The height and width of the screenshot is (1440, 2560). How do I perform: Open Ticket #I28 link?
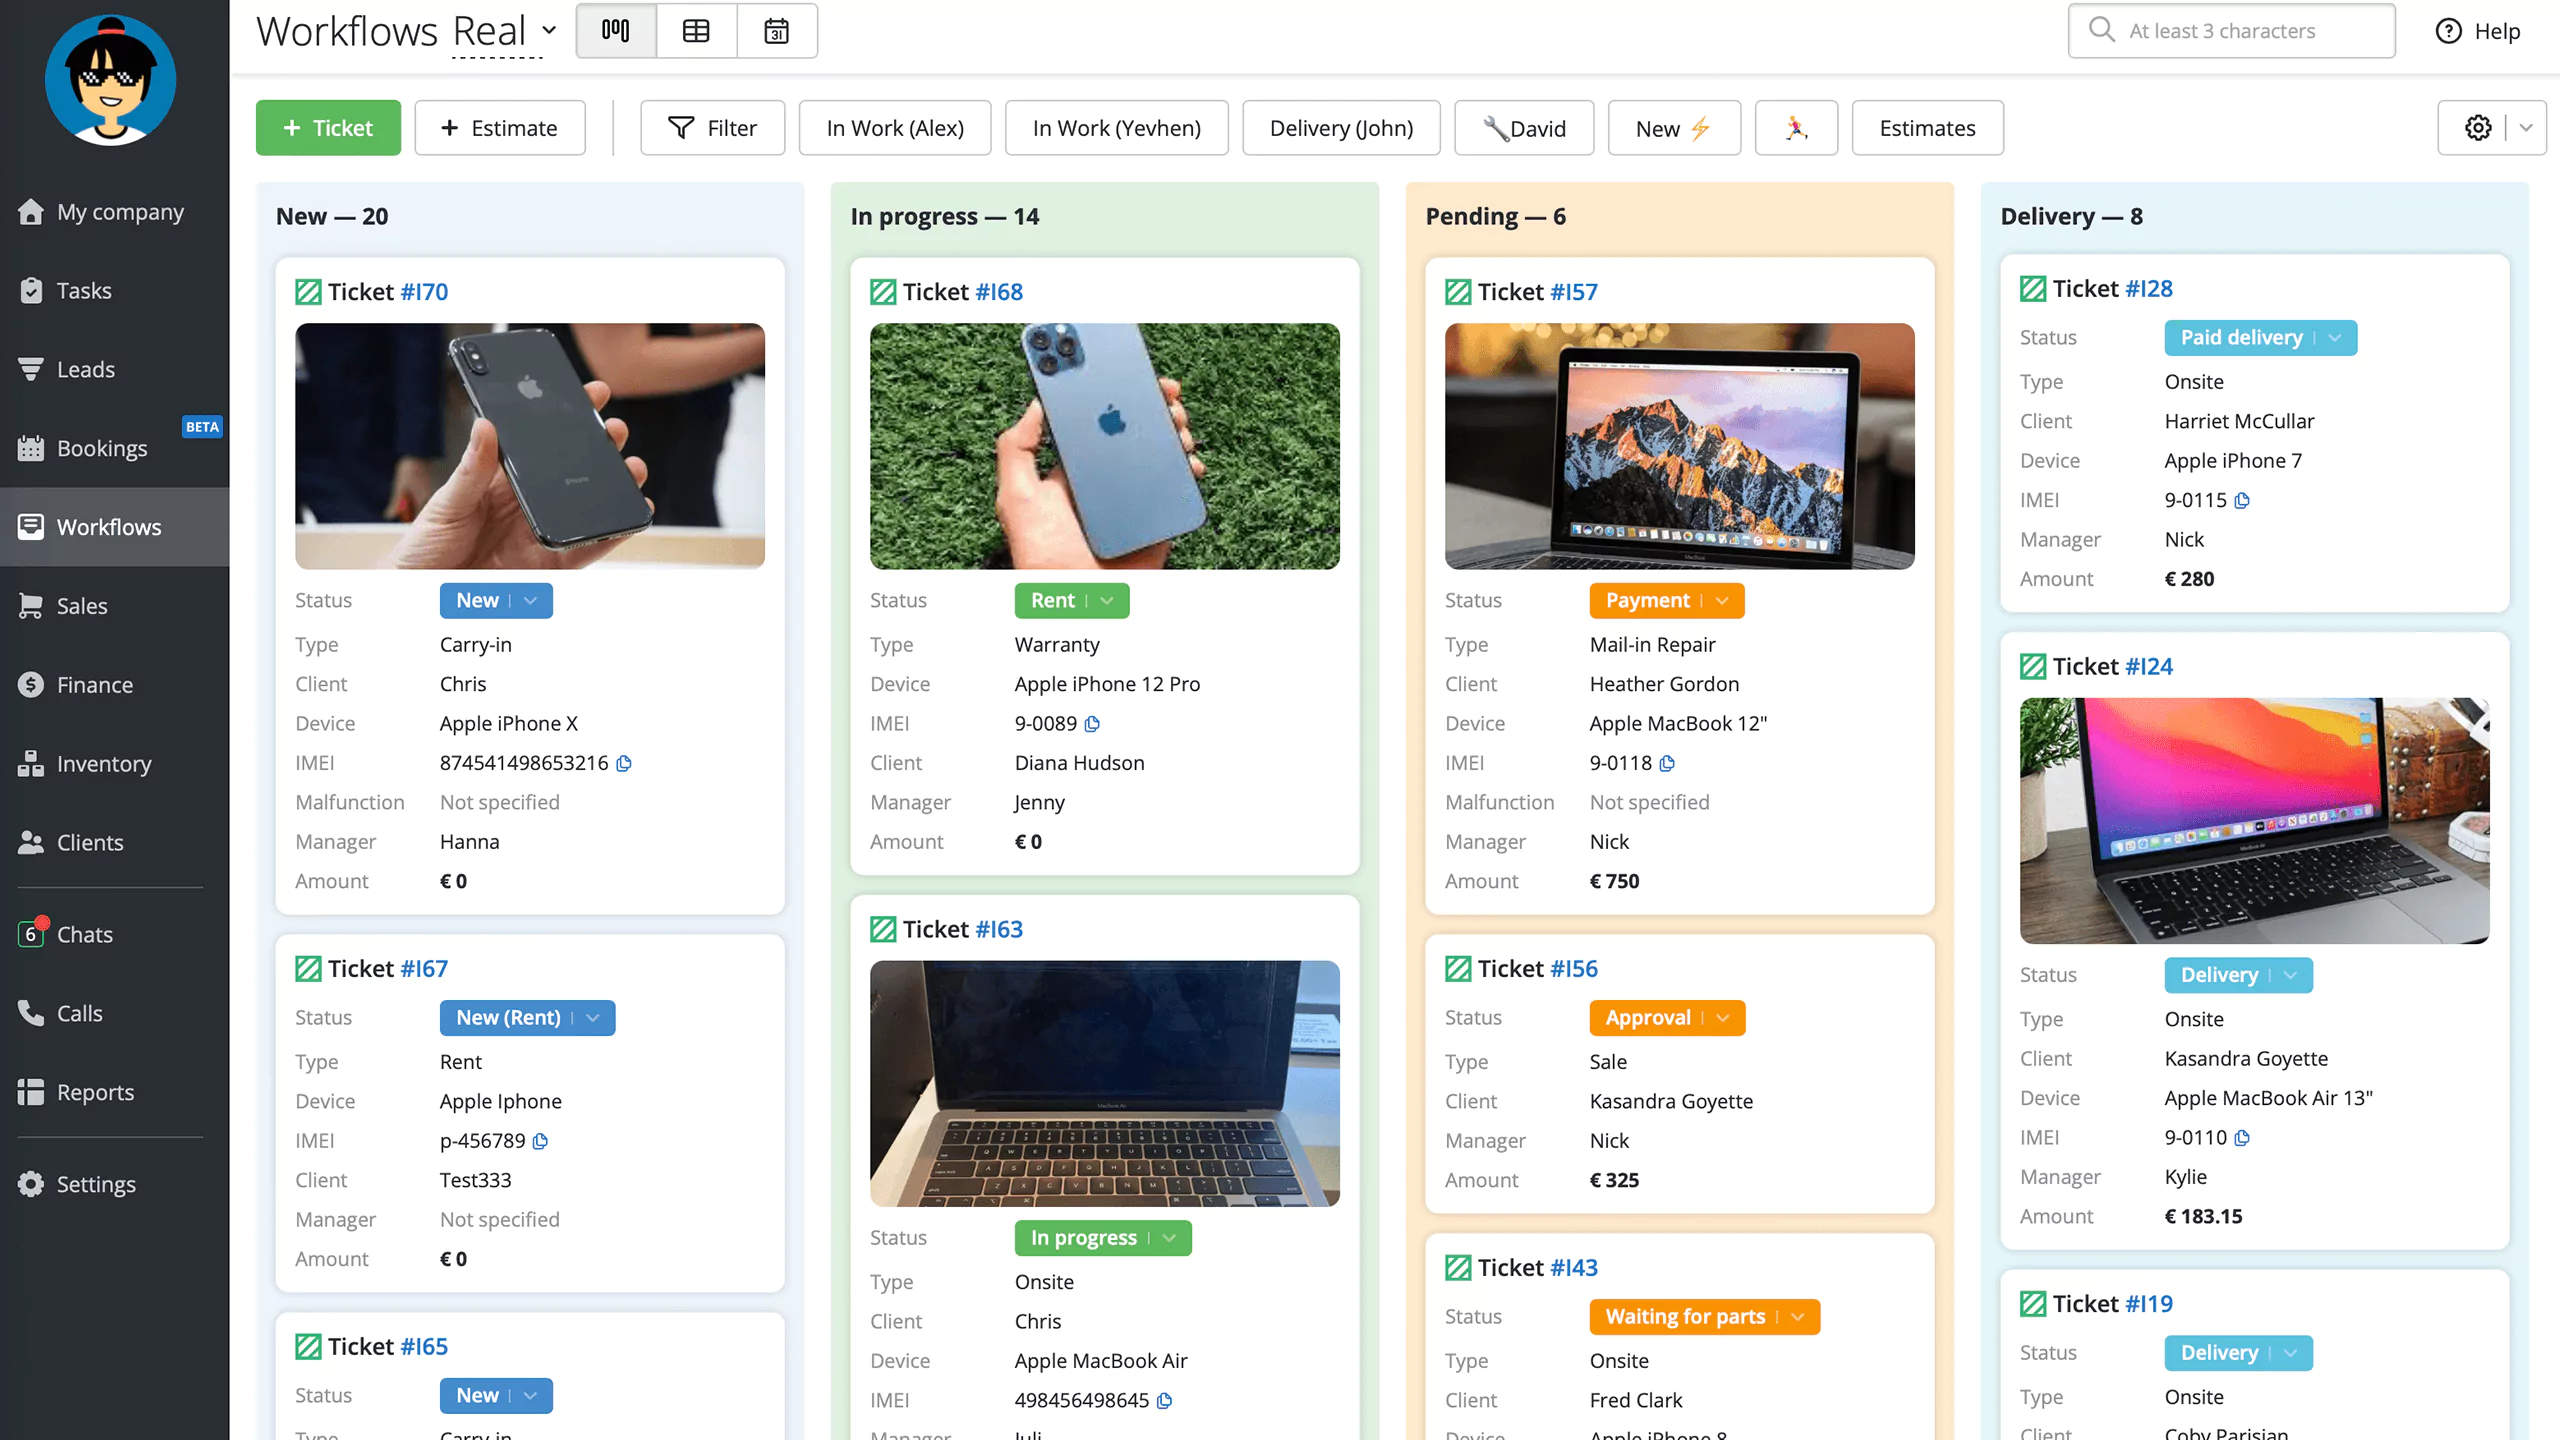[2149, 289]
